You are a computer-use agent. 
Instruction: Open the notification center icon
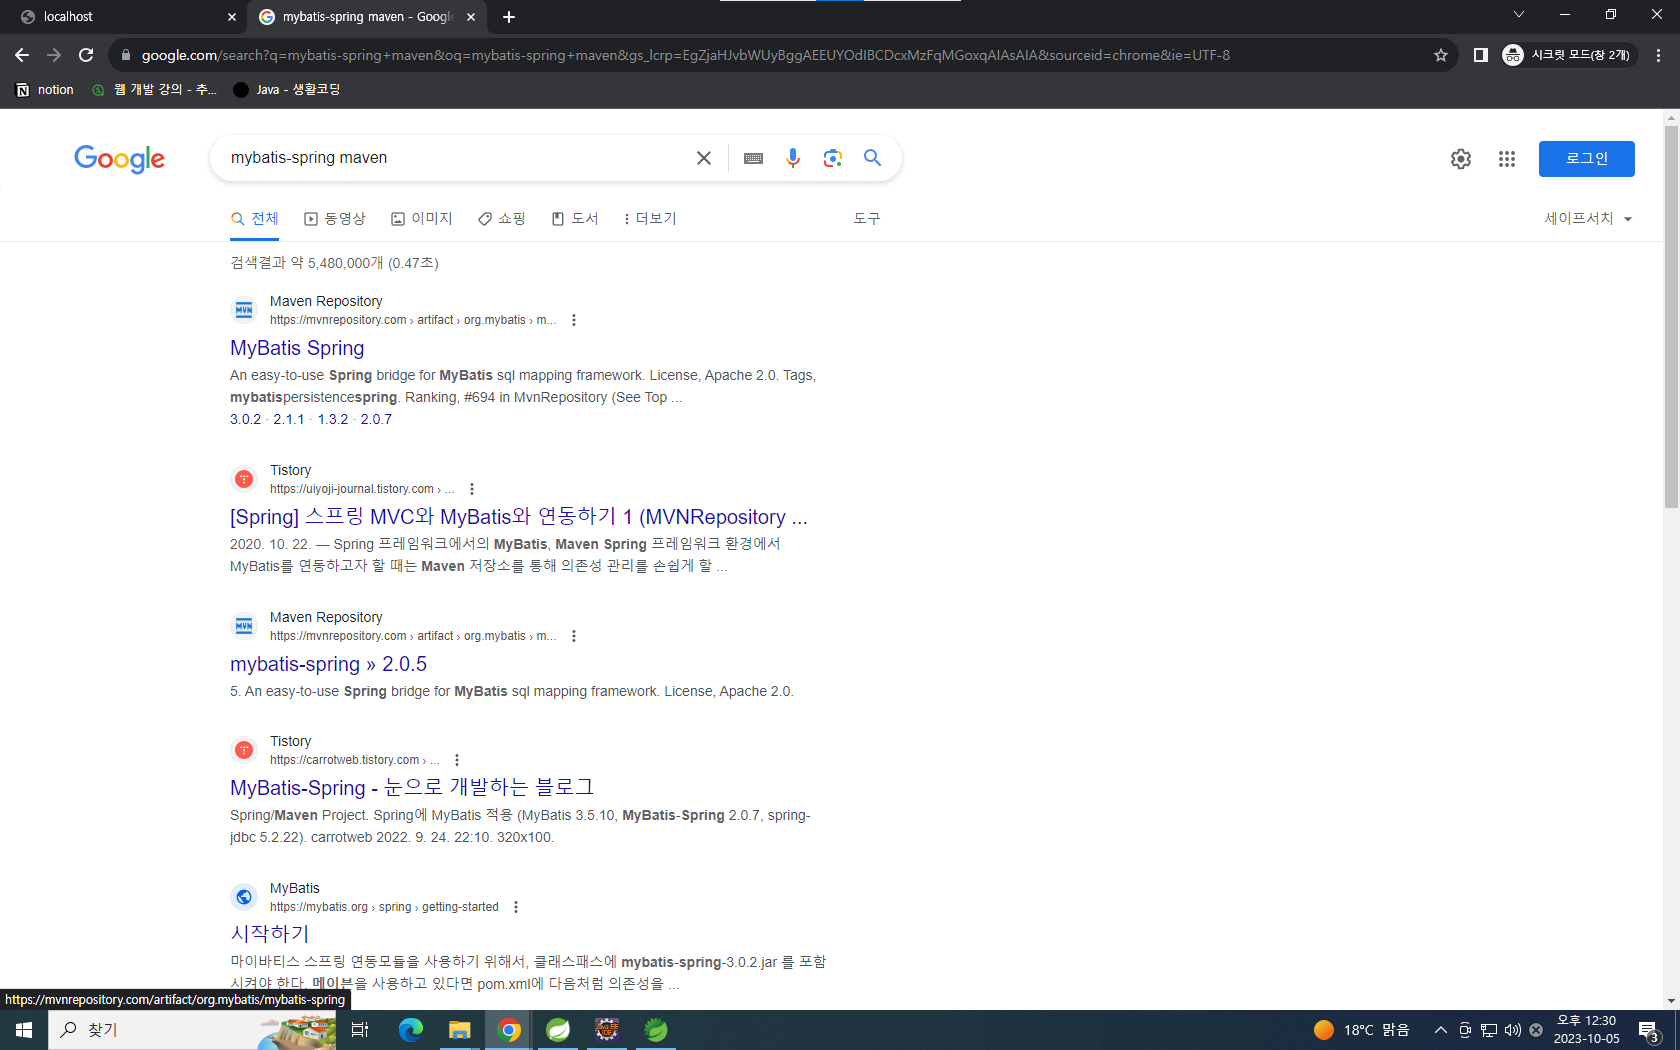[x=1649, y=1030]
